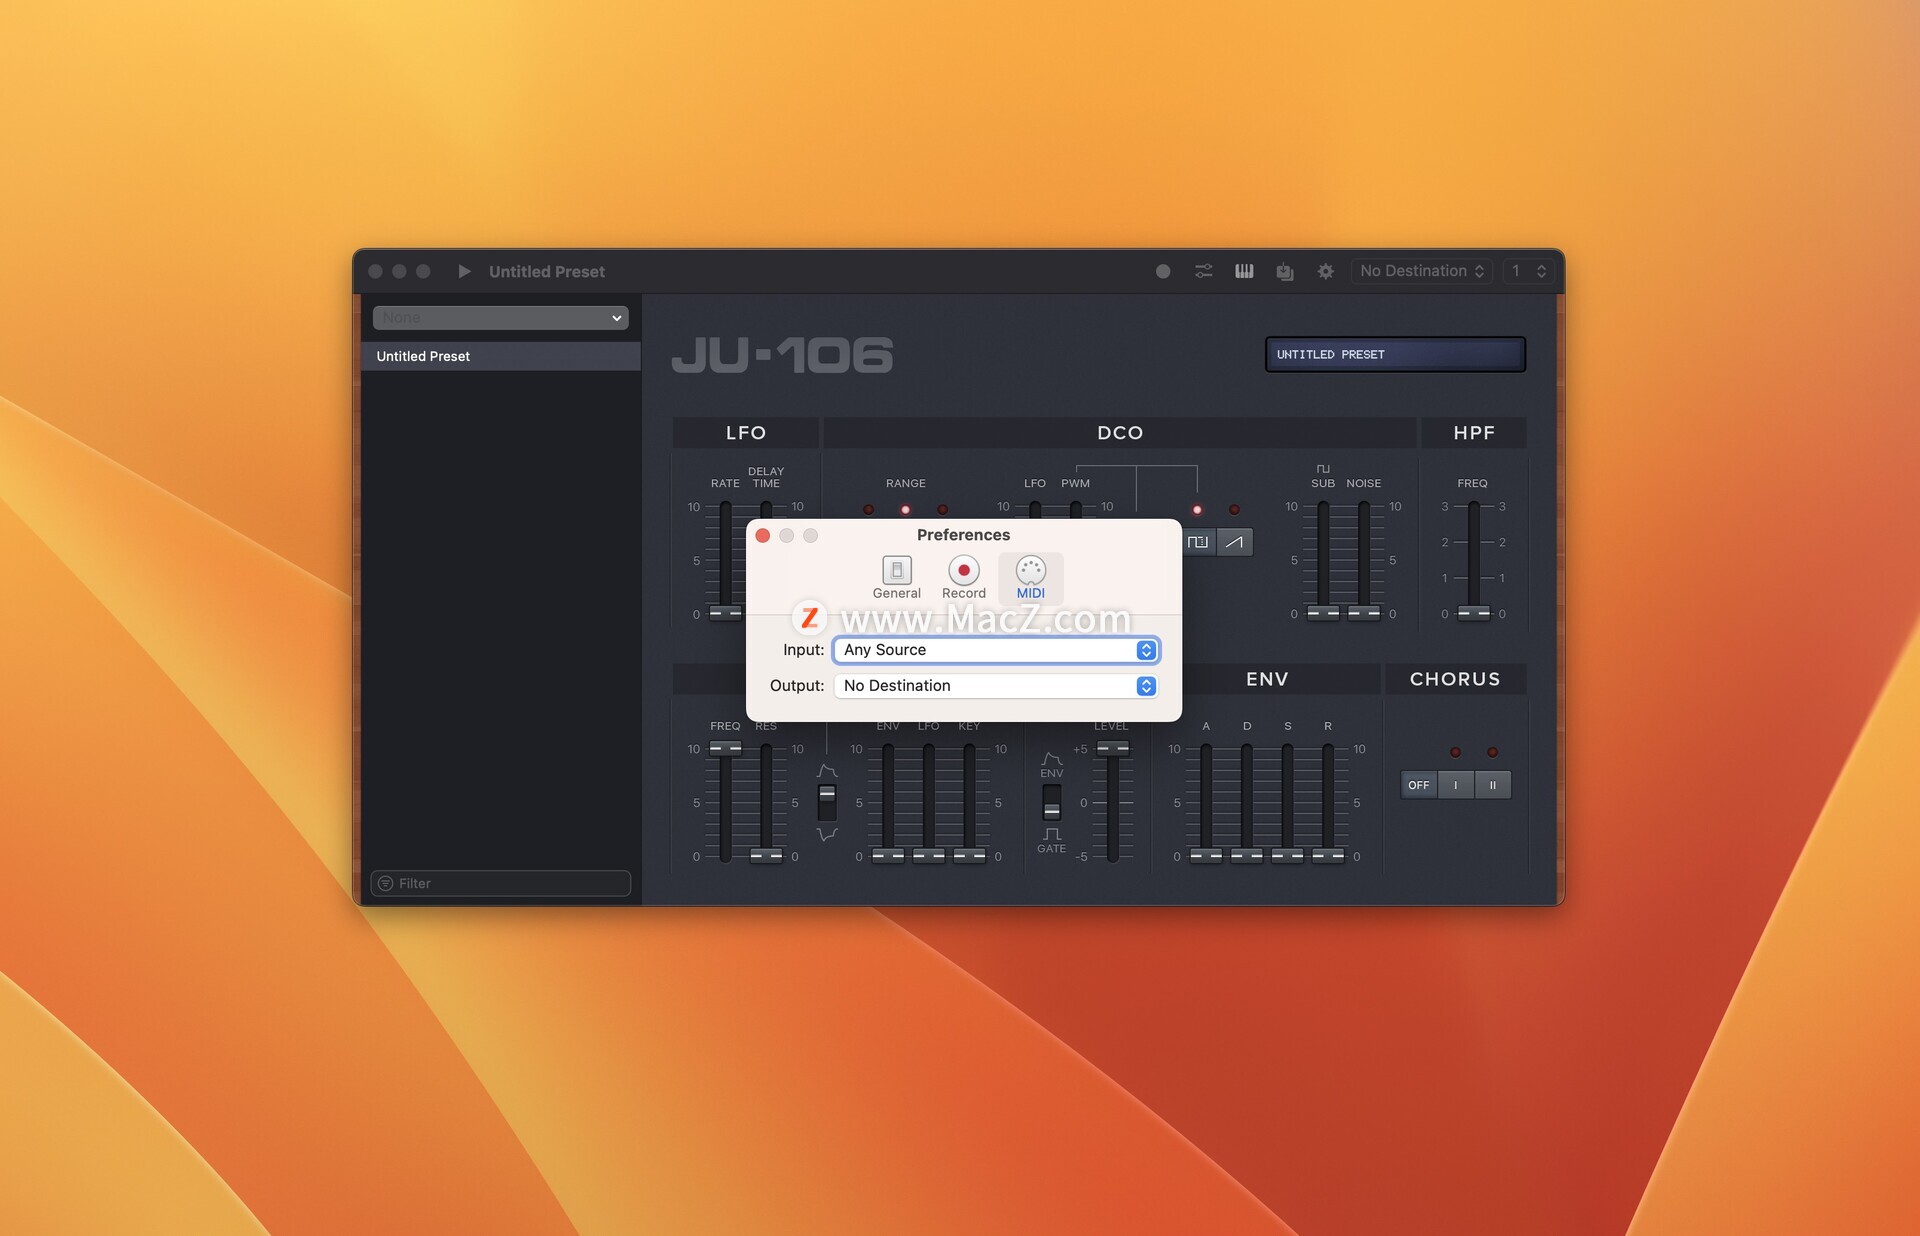Close the Preferences window
The height and width of the screenshot is (1236, 1920).
coord(763,536)
